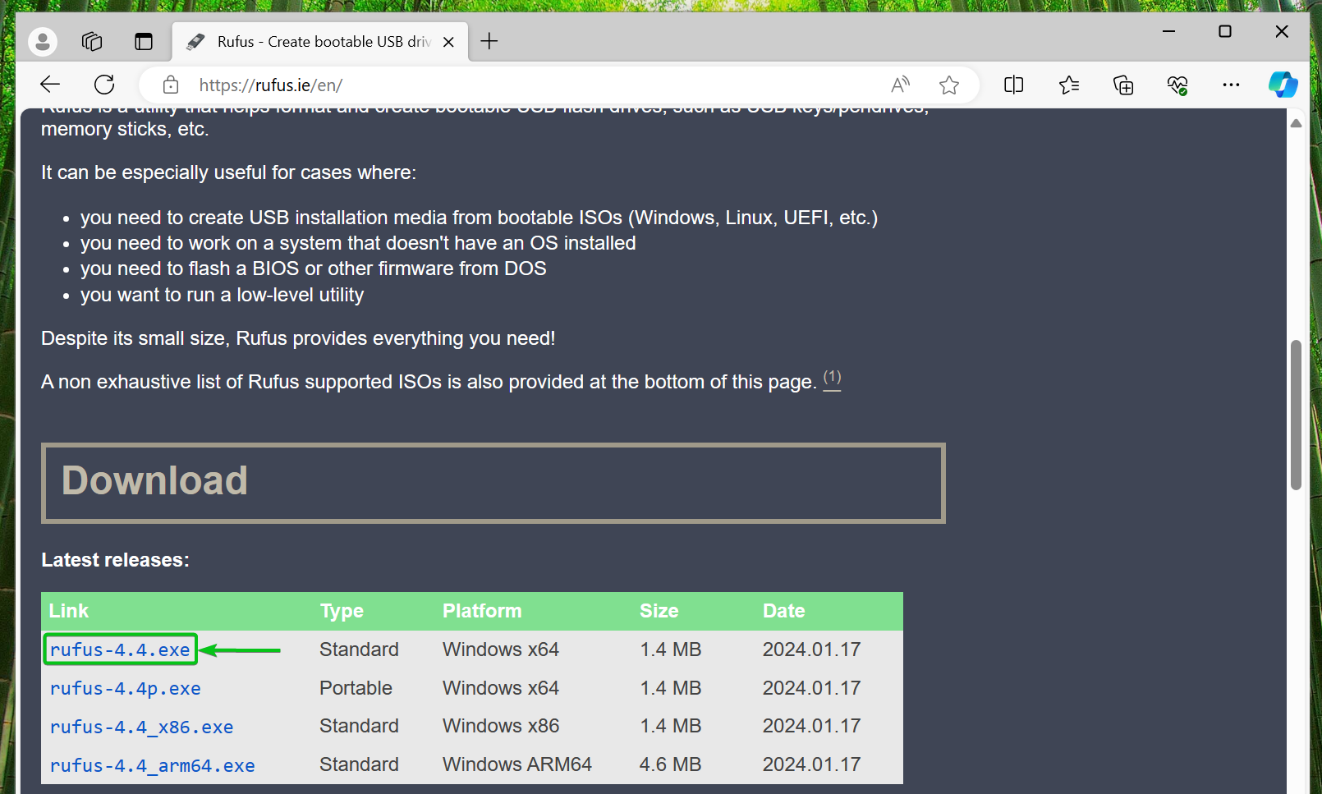The width and height of the screenshot is (1322, 794).
Task: Click 'Despite its small size' sentence
Action: click(x=298, y=339)
